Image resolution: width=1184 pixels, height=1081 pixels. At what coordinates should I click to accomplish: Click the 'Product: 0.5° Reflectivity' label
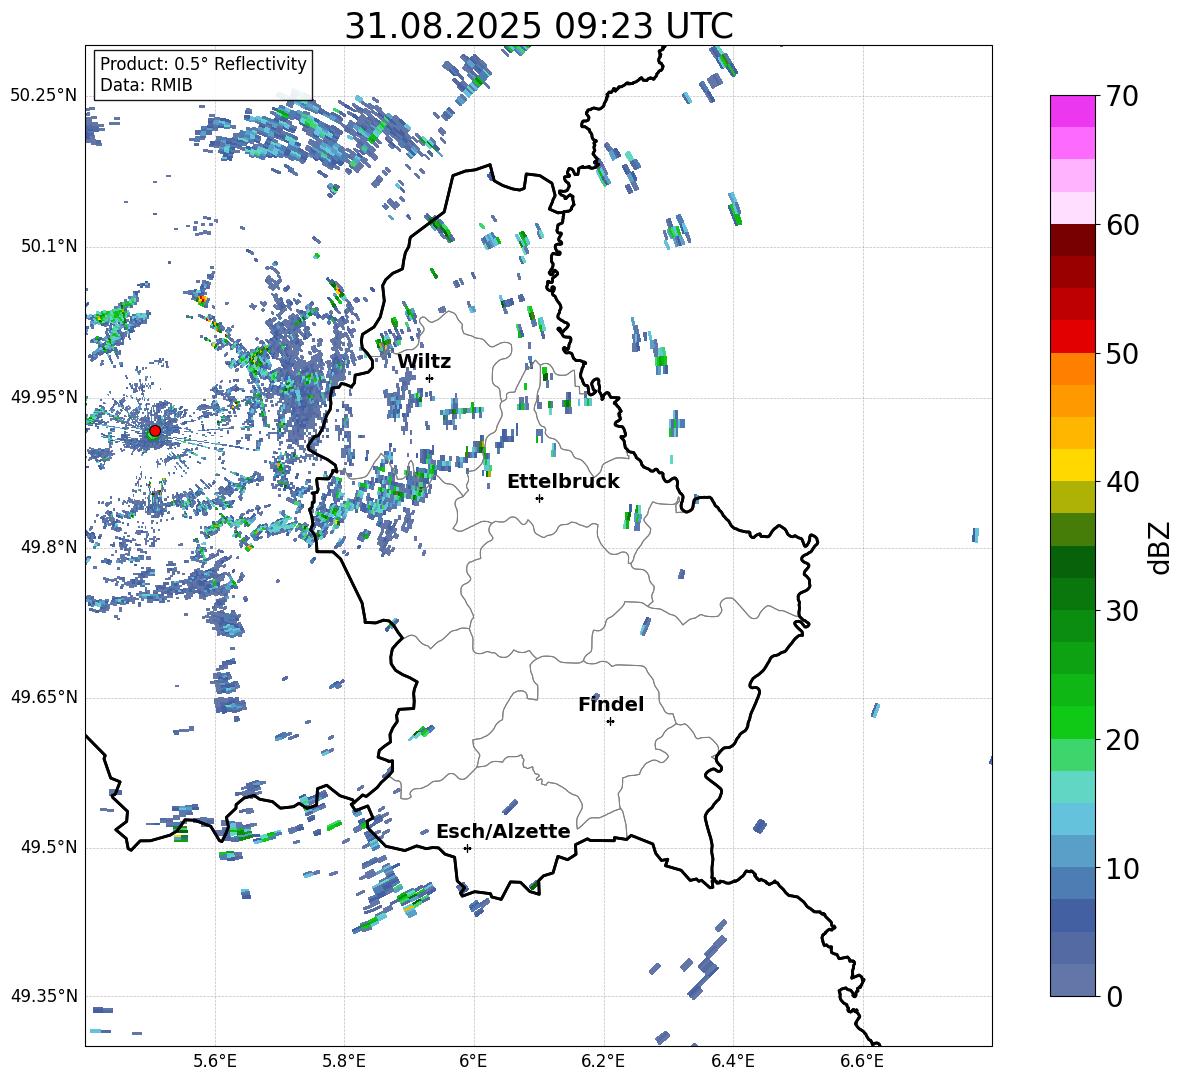click(x=203, y=64)
